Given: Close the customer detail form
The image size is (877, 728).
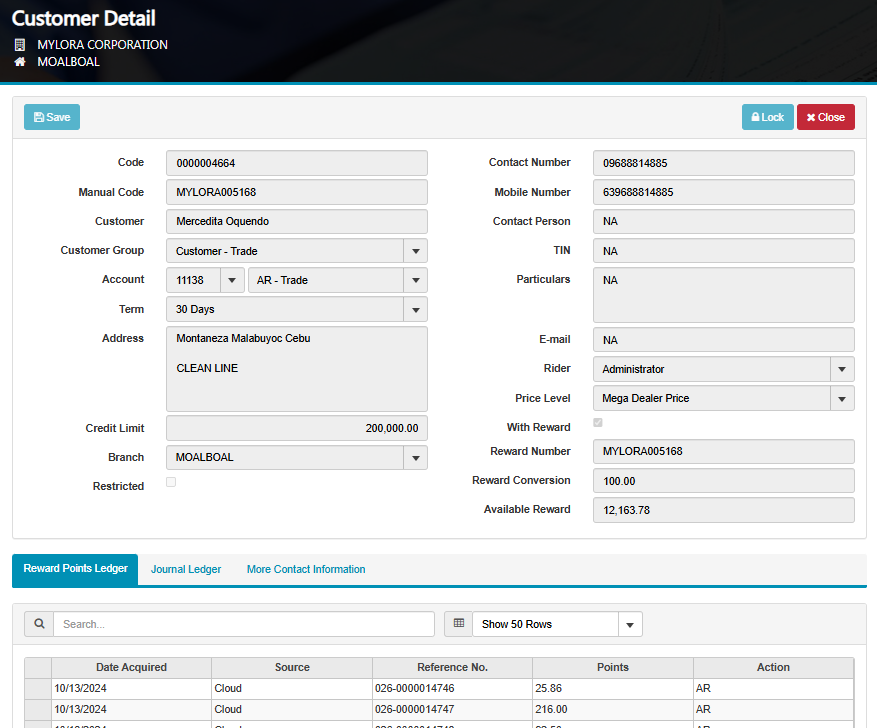Looking at the screenshot, I should (825, 117).
